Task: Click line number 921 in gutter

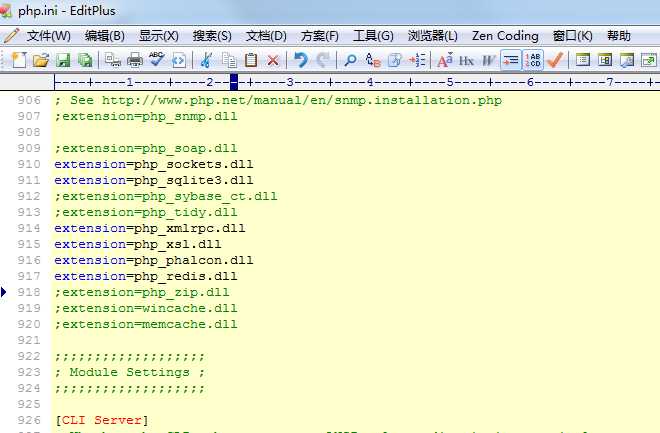Action: tap(29, 340)
